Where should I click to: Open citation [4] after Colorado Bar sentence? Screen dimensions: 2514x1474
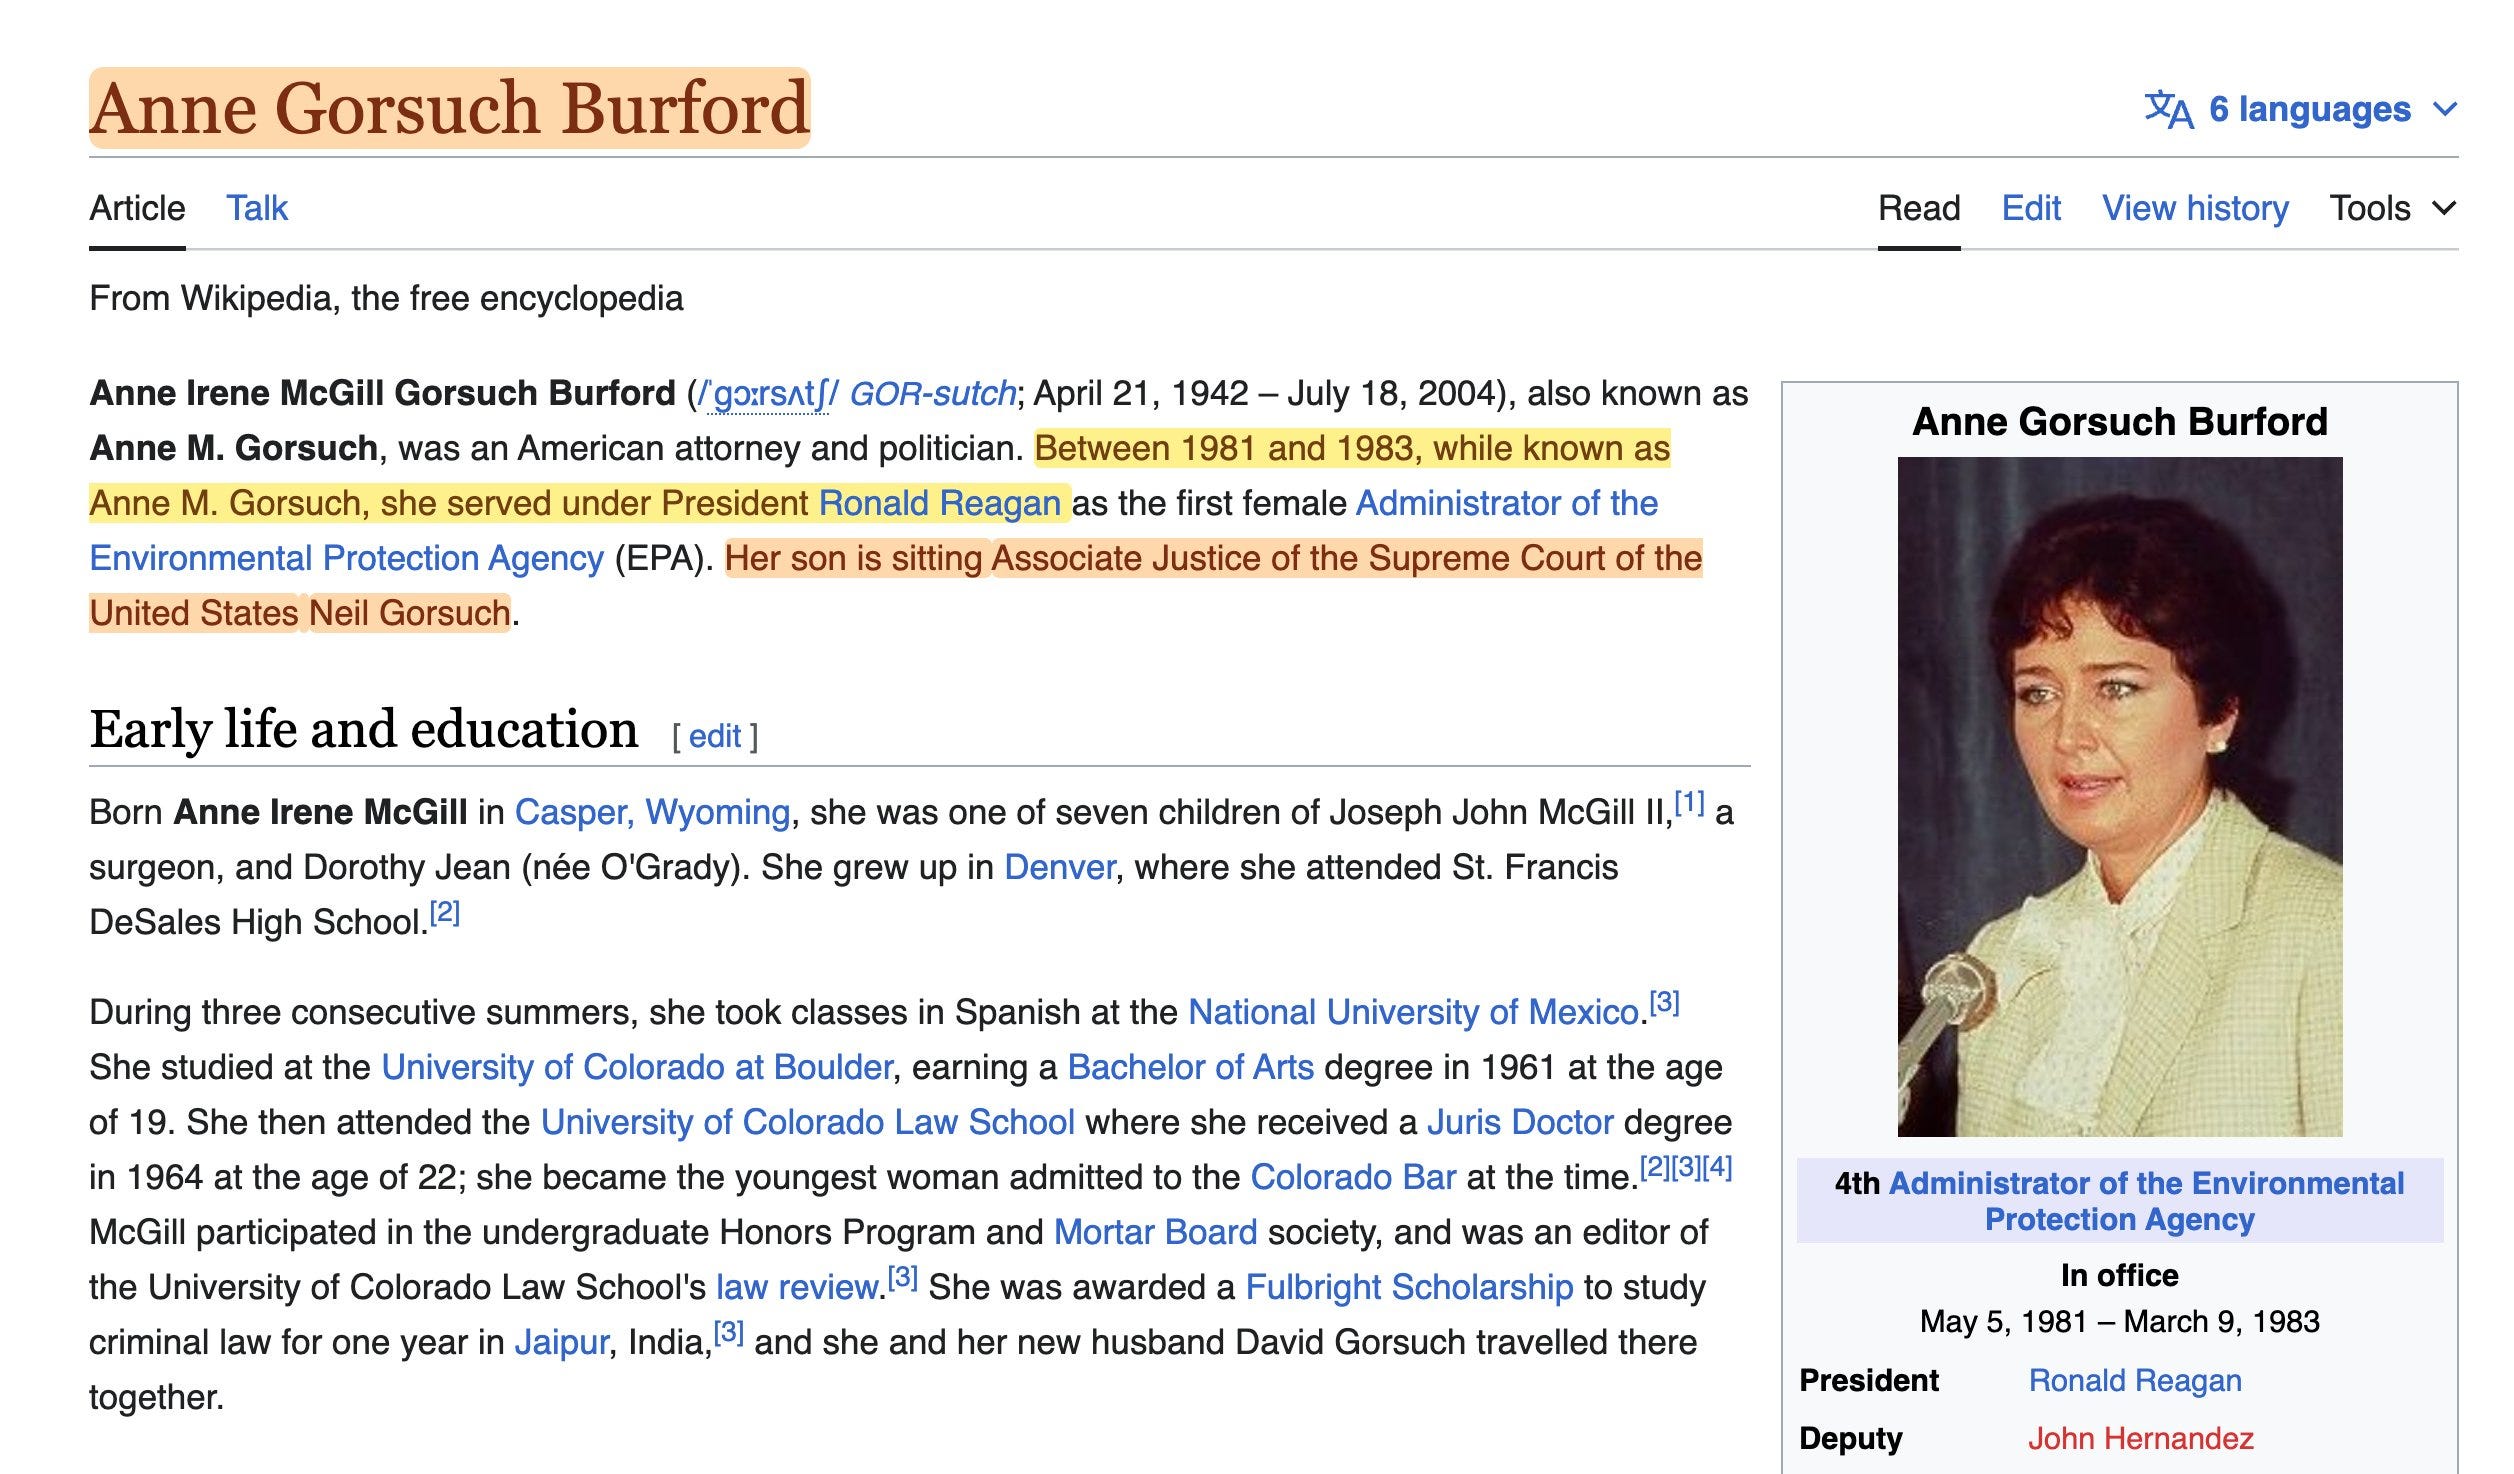pyautogui.click(x=1718, y=1167)
